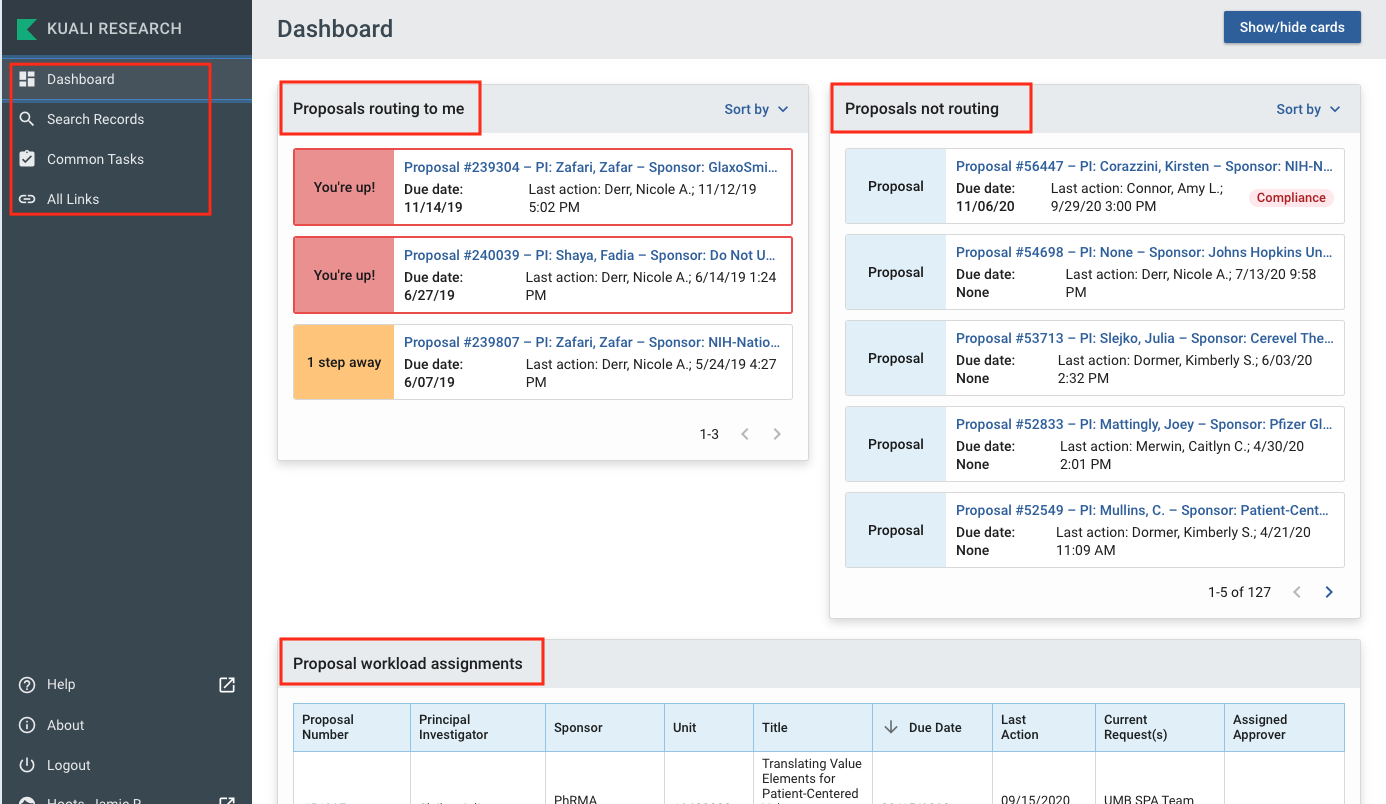Click the About info icon
The height and width of the screenshot is (804, 1386).
click(x=28, y=725)
